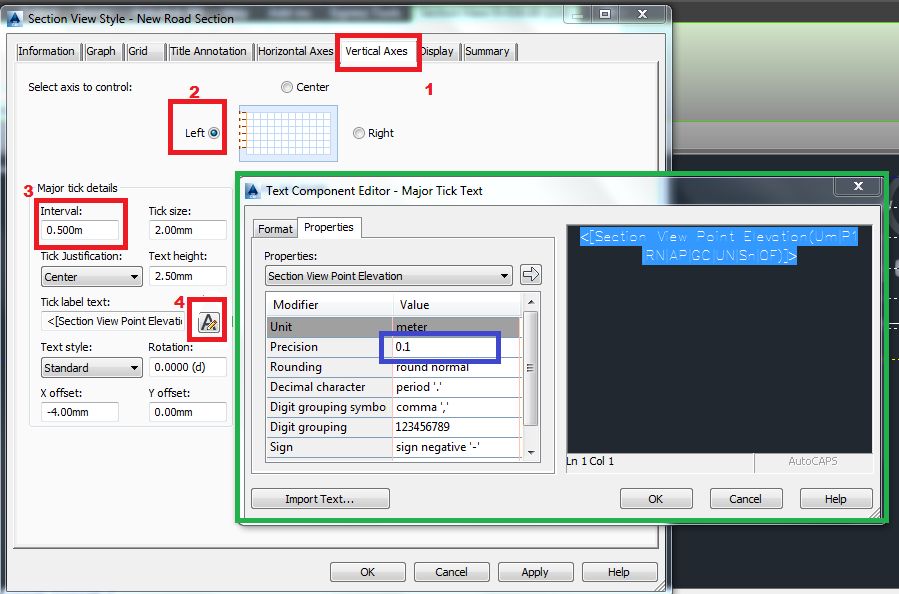Click Help in the Text Component Editor
899x594 pixels.
[x=836, y=498]
